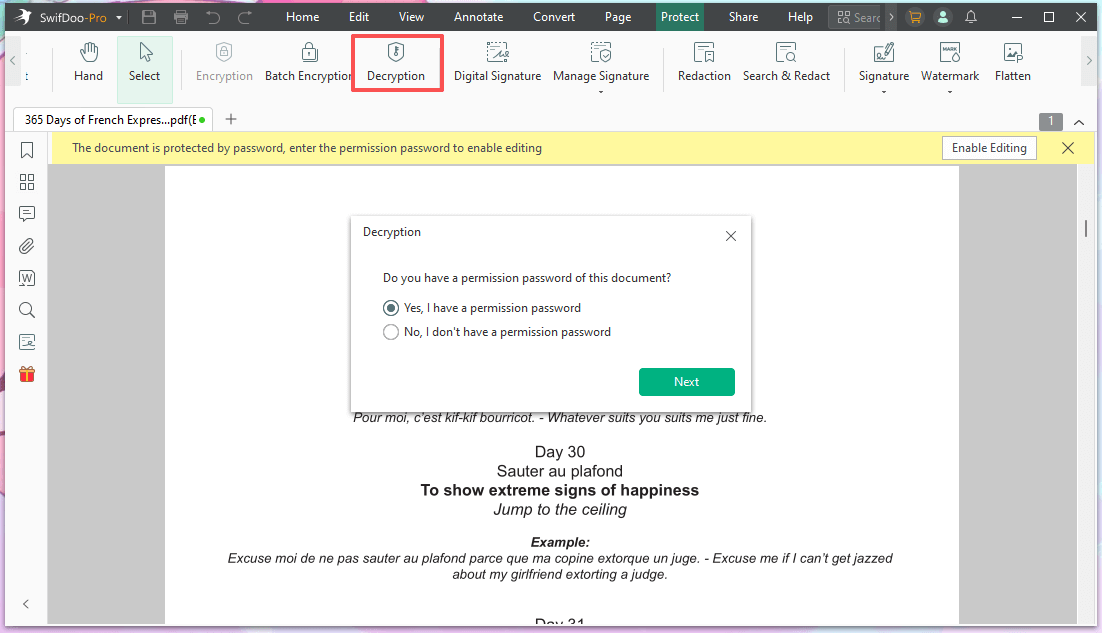Click the Digital Signature tool
This screenshot has height=633, width=1102.
[x=497, y=62]
